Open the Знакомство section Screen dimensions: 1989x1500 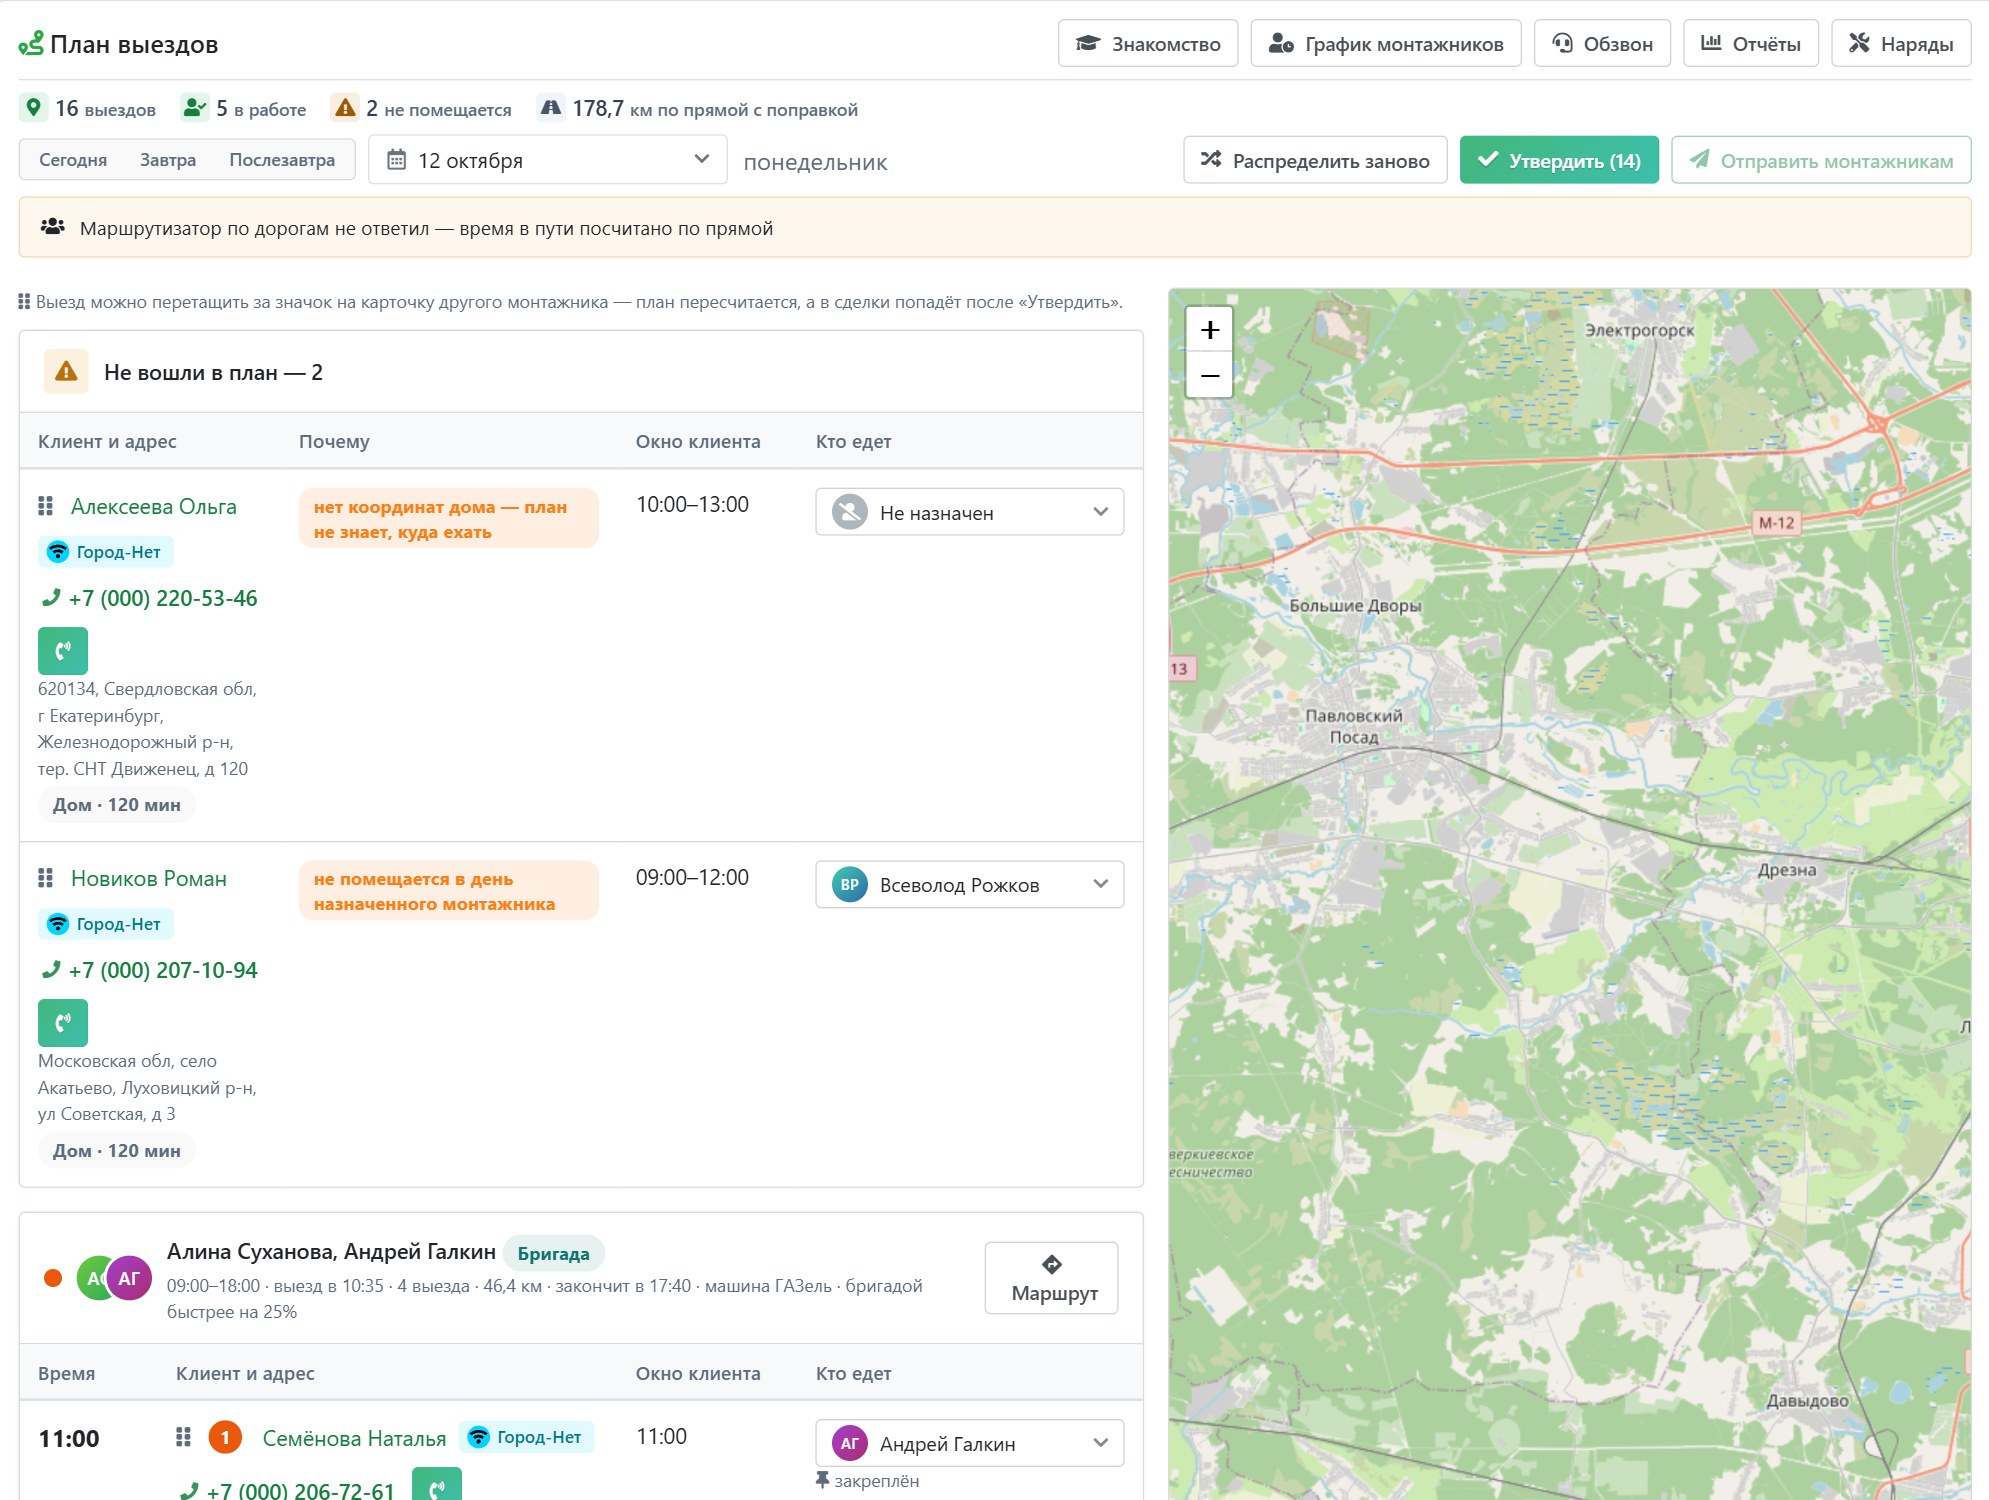click(1148, 44)
